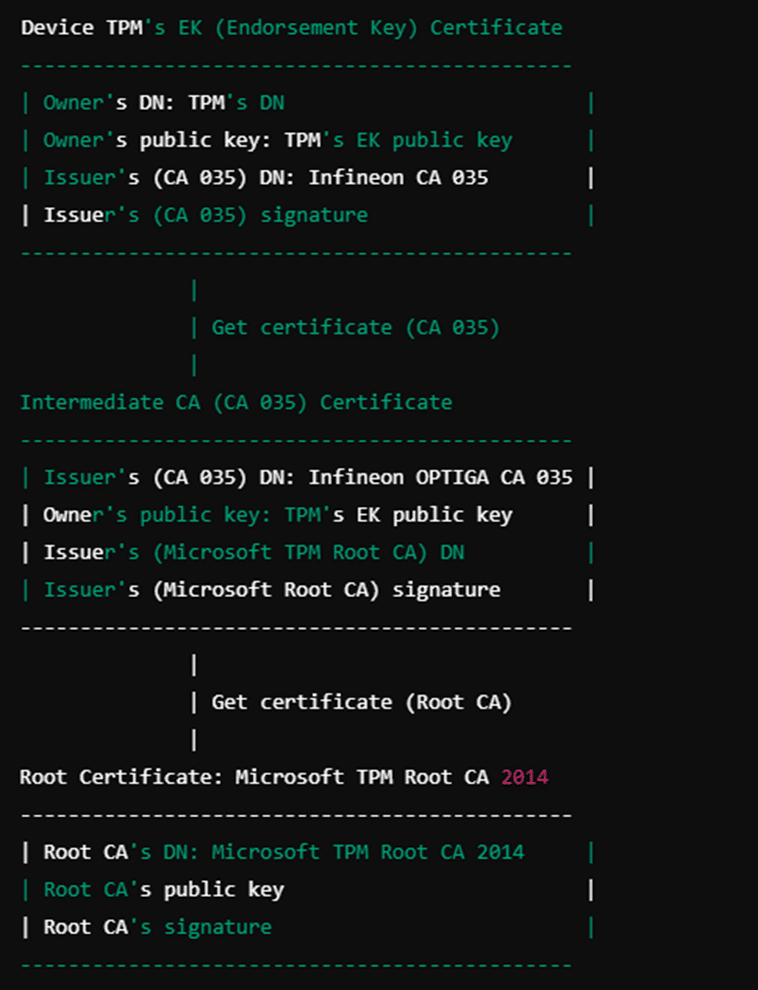Click the line "Issuer's (Microsoft TPM Root CA) DN"

pos(254,552)
